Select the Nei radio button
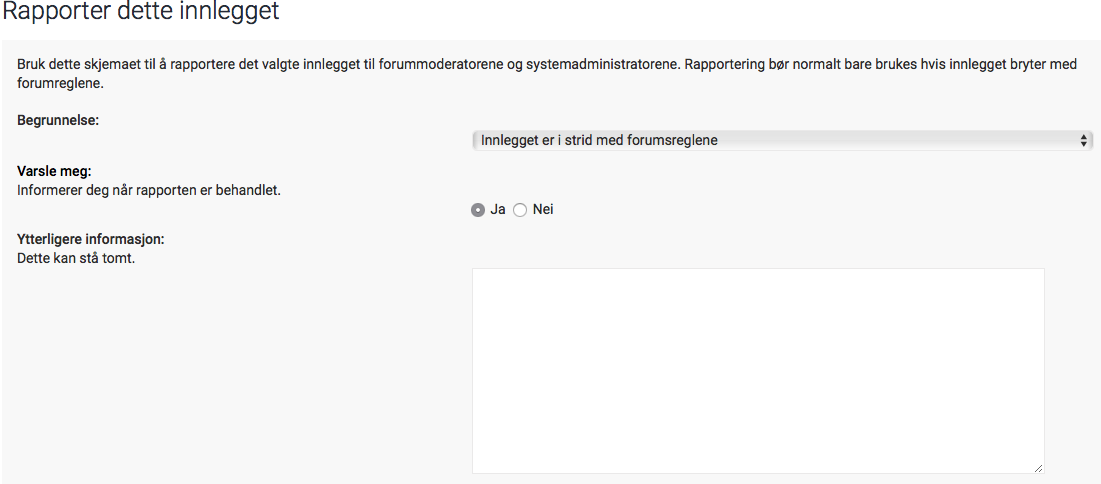Image resolution: width=1101 pixels, height=484 pixels. (520, 210)
